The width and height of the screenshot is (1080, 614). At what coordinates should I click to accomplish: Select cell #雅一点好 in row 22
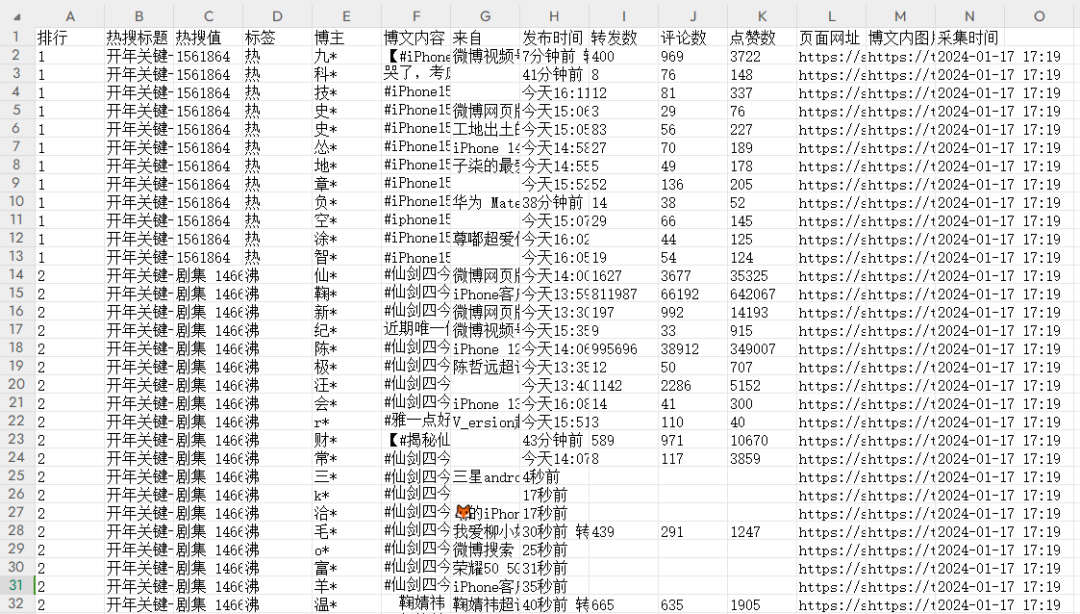(x=416, y=422)
